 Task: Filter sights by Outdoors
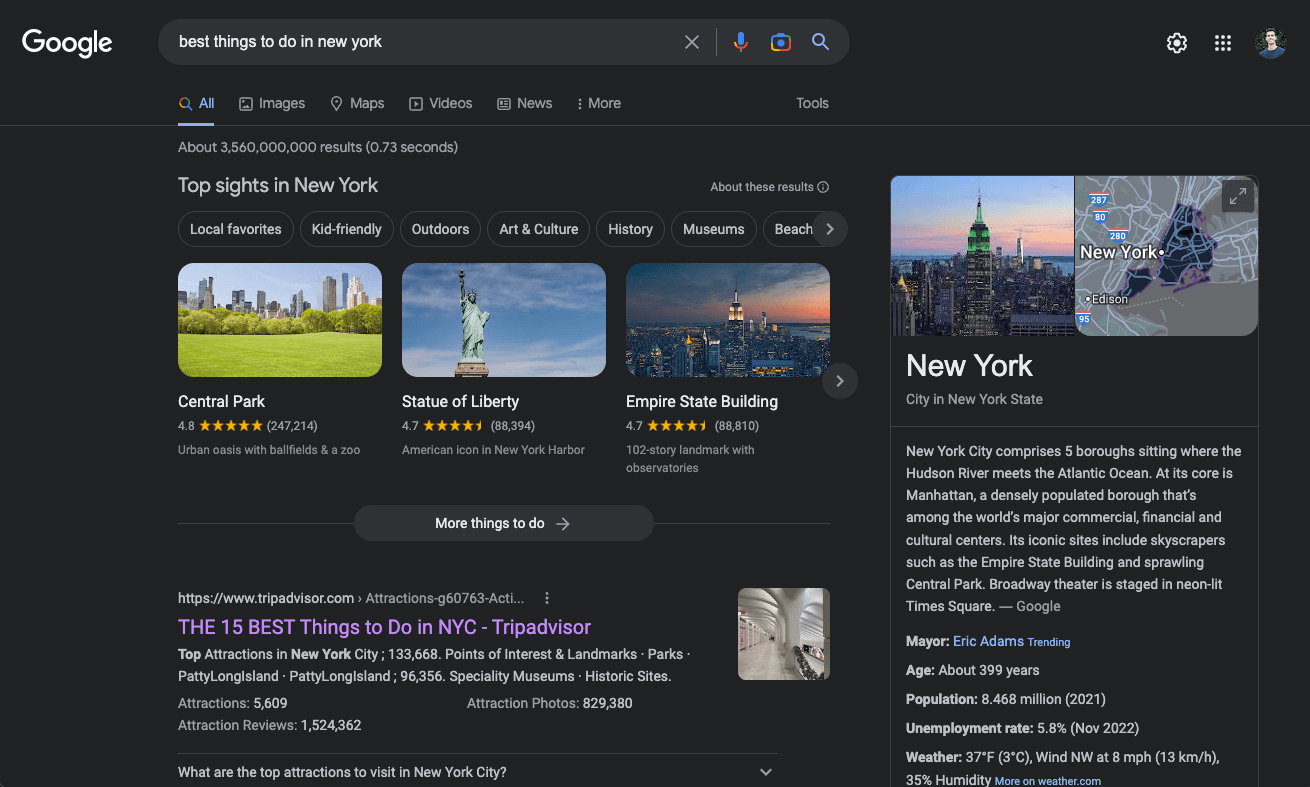(440, 229)
